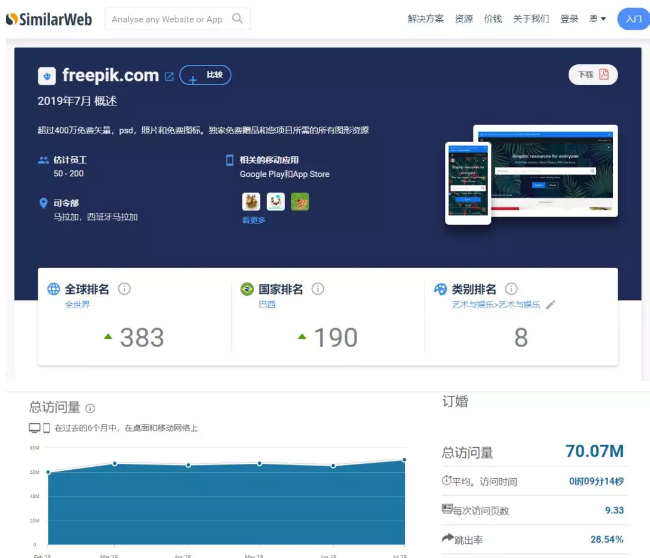Viewport: 650px width, 558px height.
Task: Show info for 类别排名
Action: click(511, 289)
